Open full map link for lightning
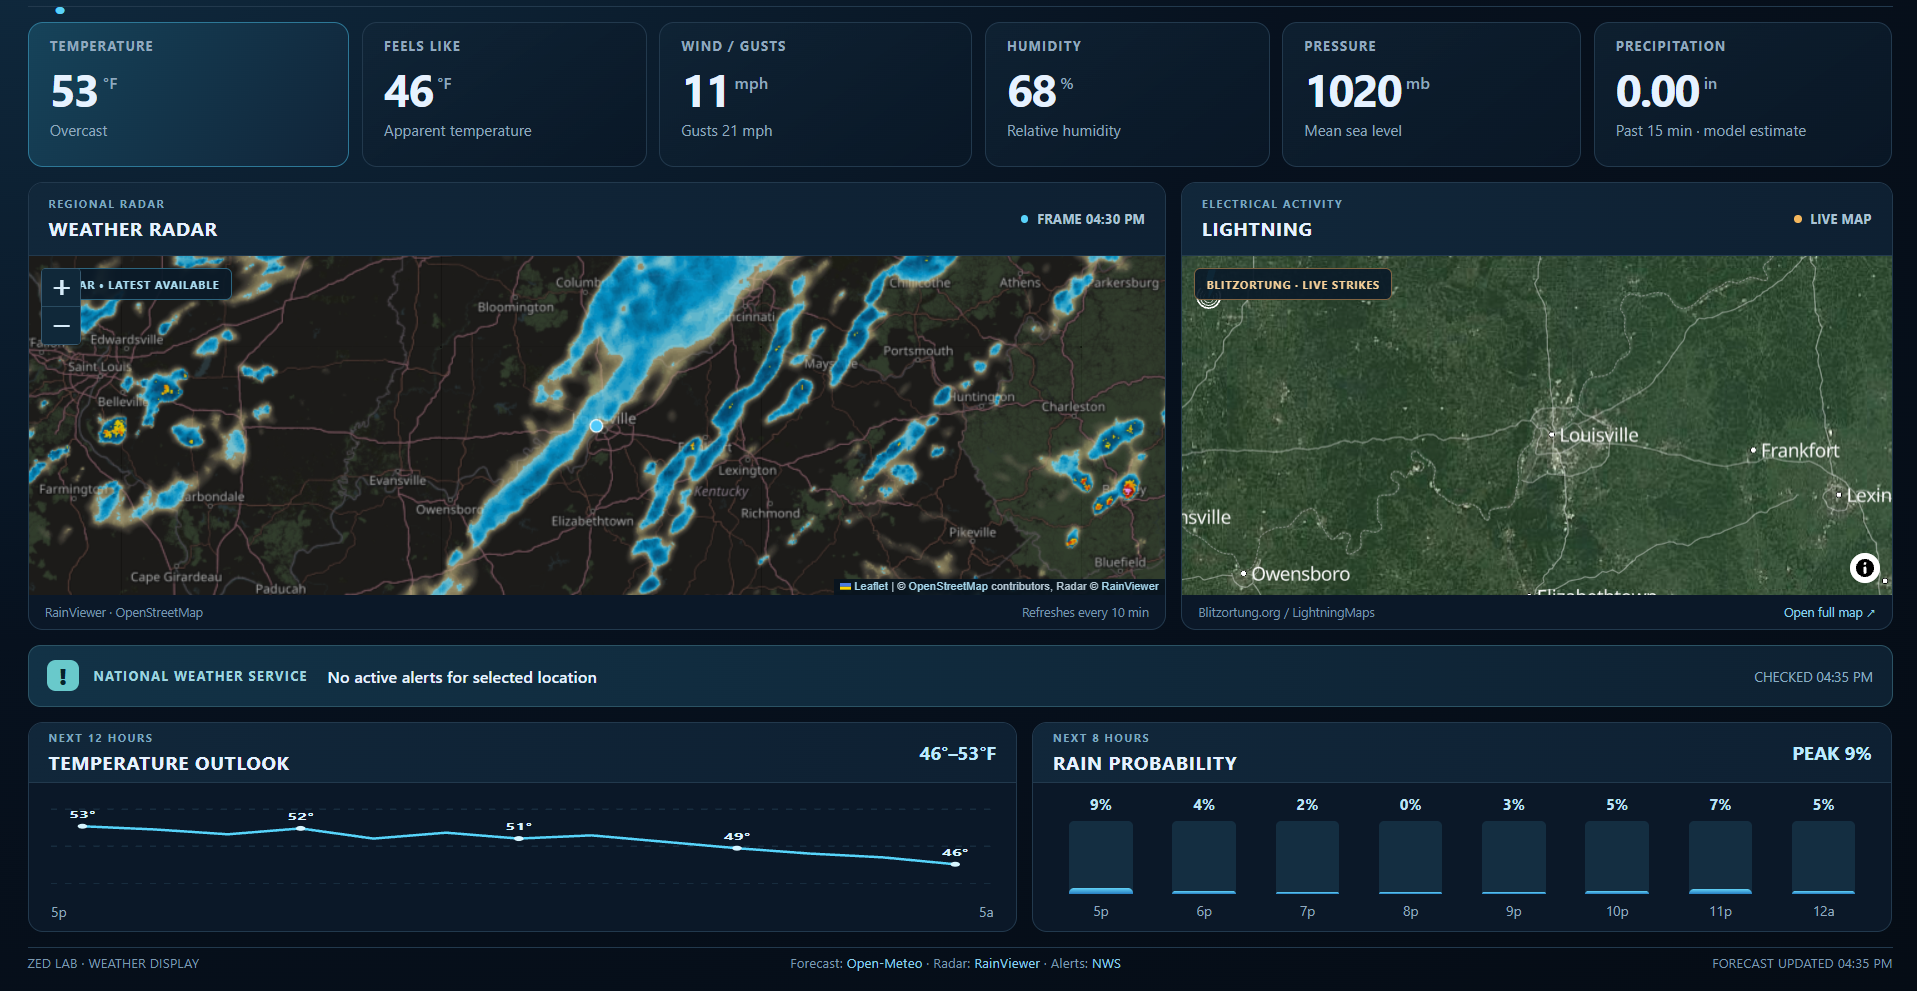The width and height of the screenshot is (1917, 991). coord(1829,613)
